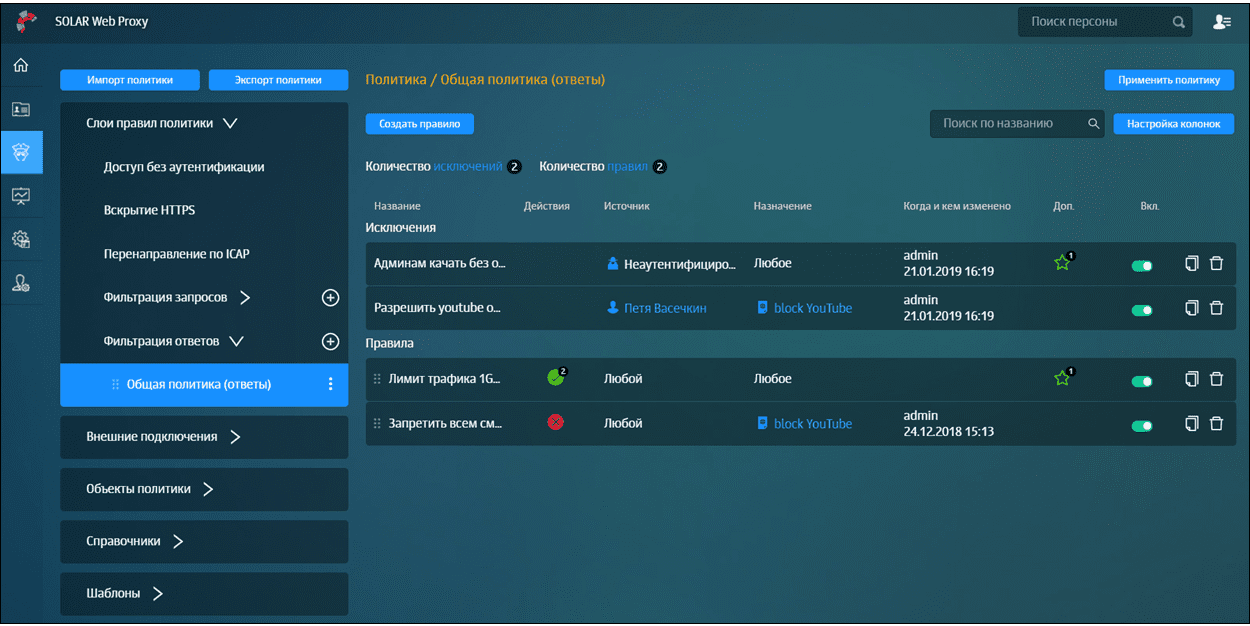Viewport: 1250px width, 626px height.
Task: Disable the Запретить всем см... rule switch
Action: pos(1141,426)
